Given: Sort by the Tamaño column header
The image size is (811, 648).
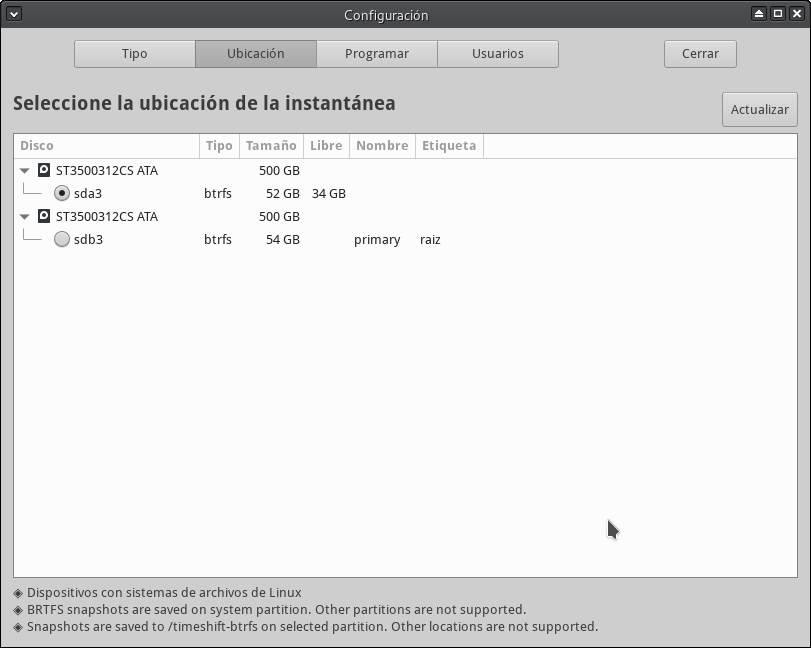Looking at the screenshot, I should (271, 146).
